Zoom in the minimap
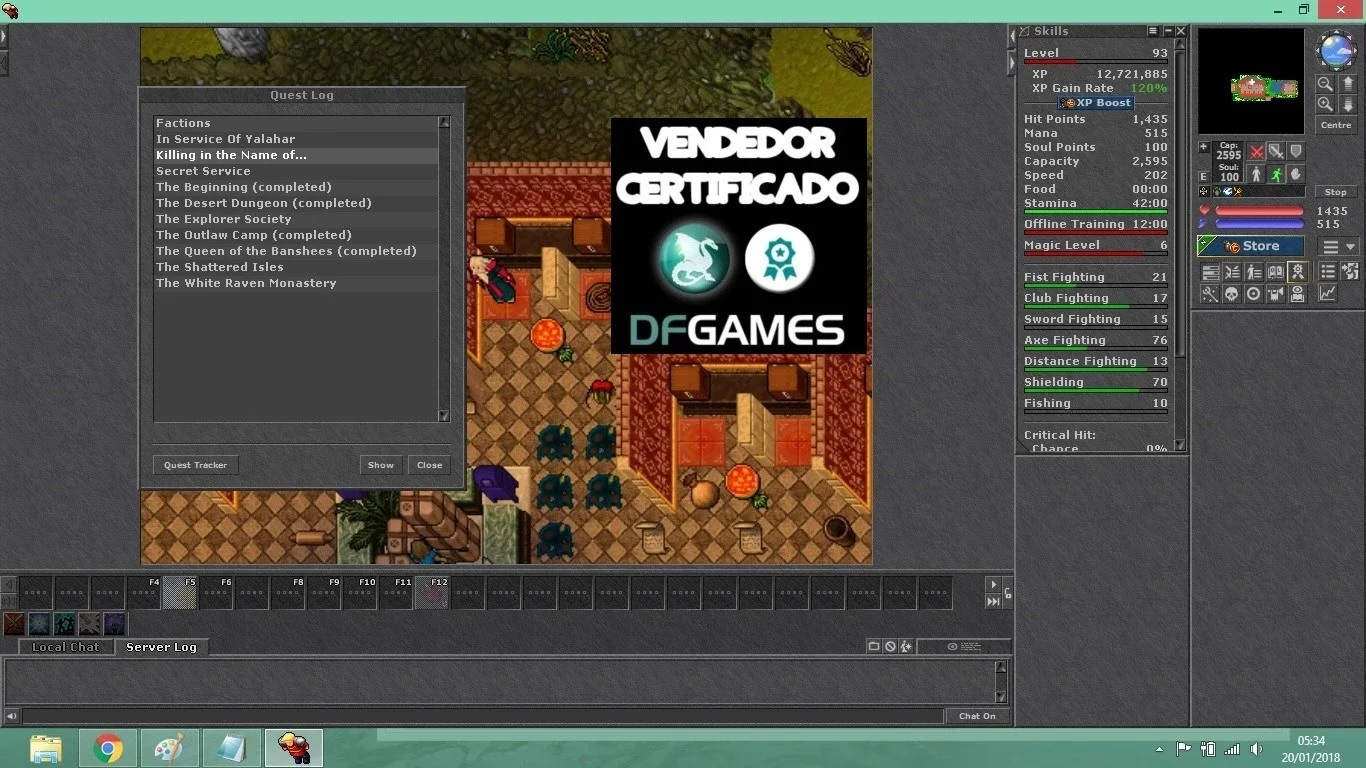 click(x=1325, y=104)
